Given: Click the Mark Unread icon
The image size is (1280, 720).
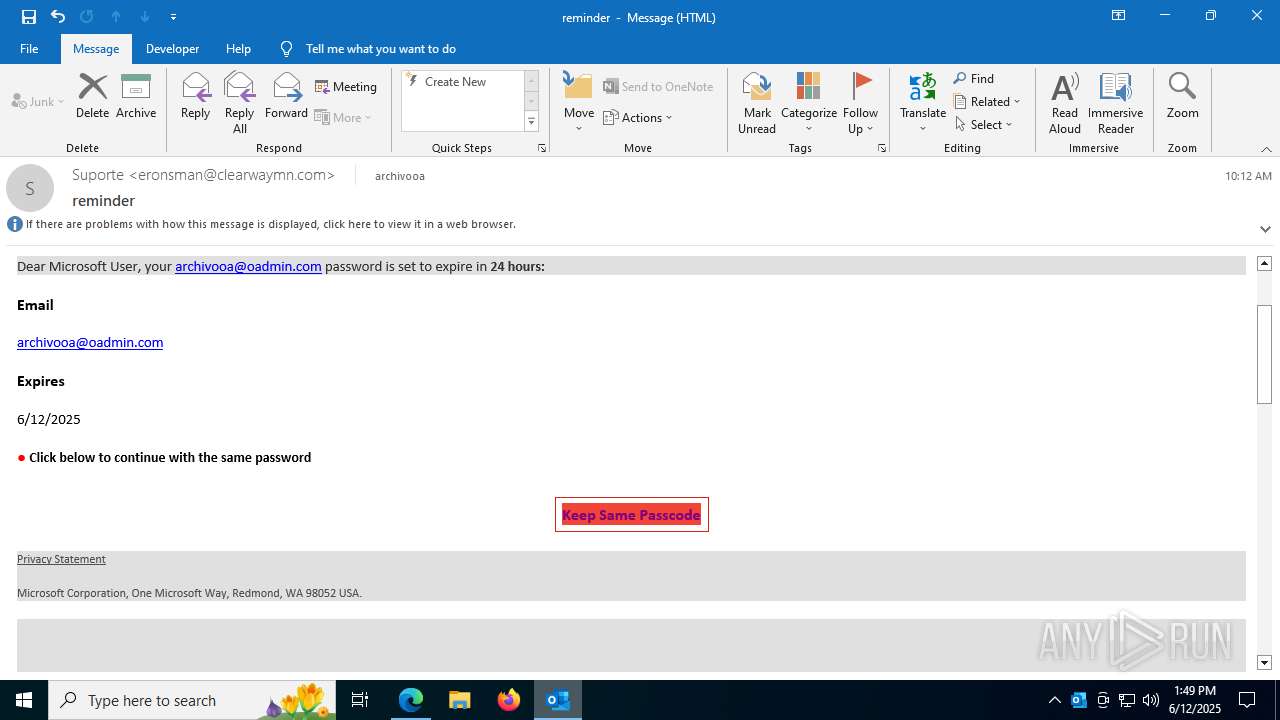Looking at the screenshot, I should (x=757, y=102).
